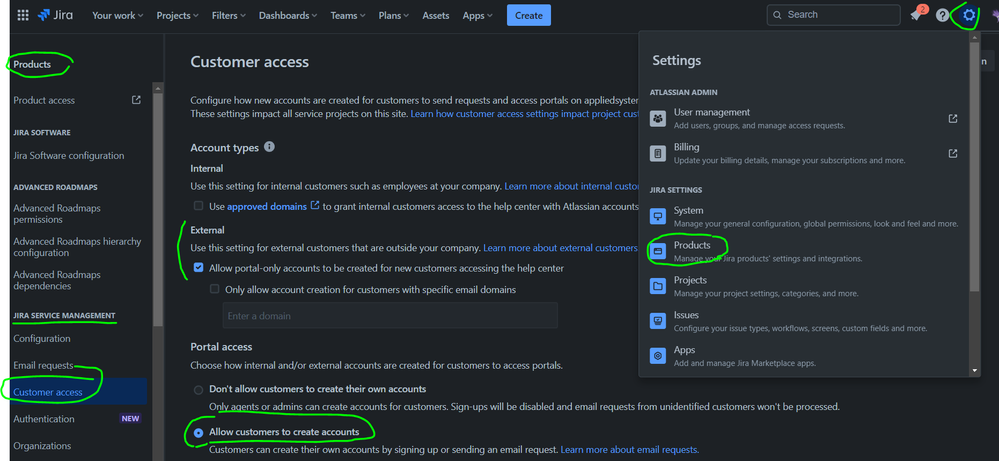Click the Apps settings icon
Screen dimensions: 999x461
[x=658, y=356]
